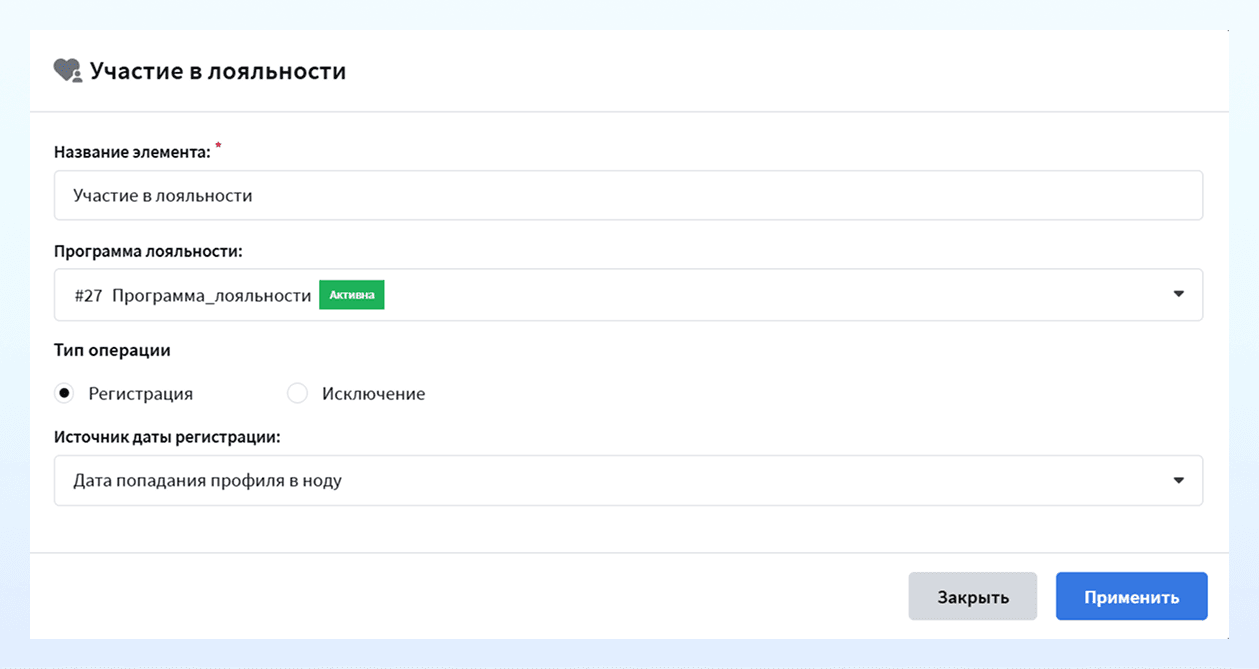This screenshot has height=669, width=1259.
Task: Click the 'Программа лояльности:' label
Action: [x=148, y=251]
